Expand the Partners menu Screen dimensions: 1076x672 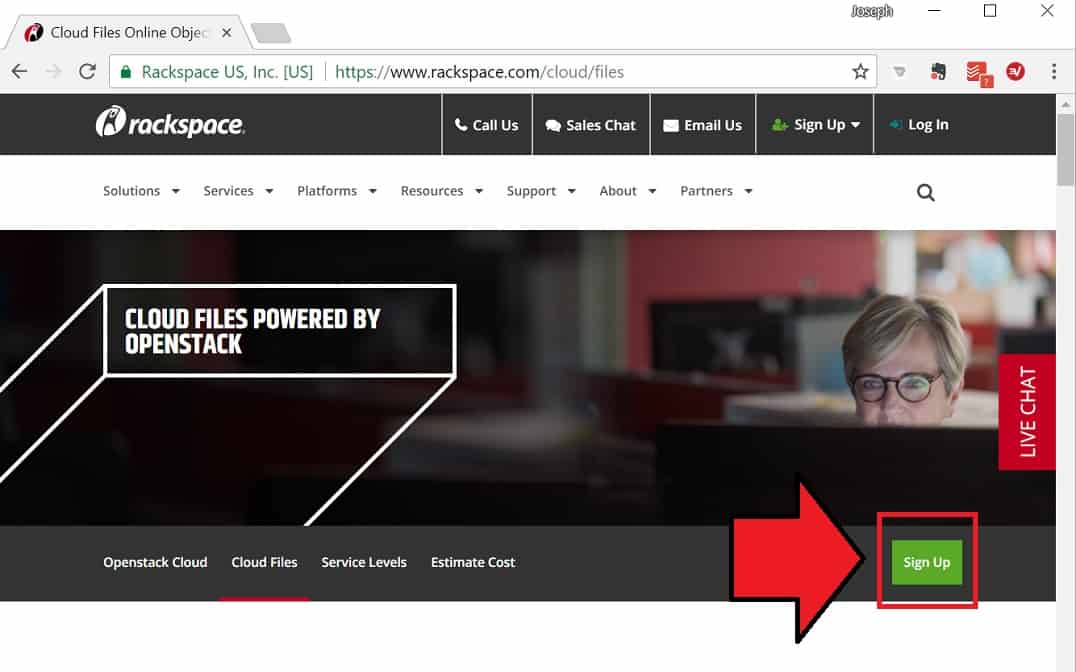point(716,191)
